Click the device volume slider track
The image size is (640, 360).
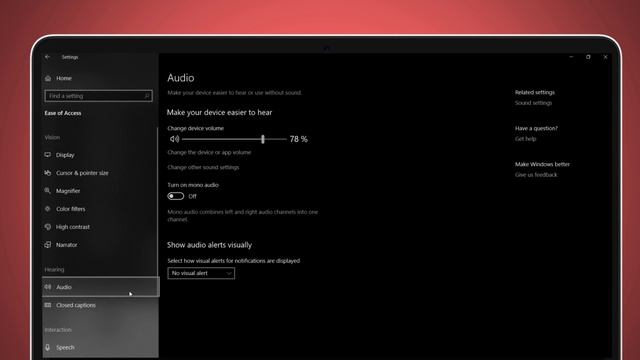coord(234,139)
